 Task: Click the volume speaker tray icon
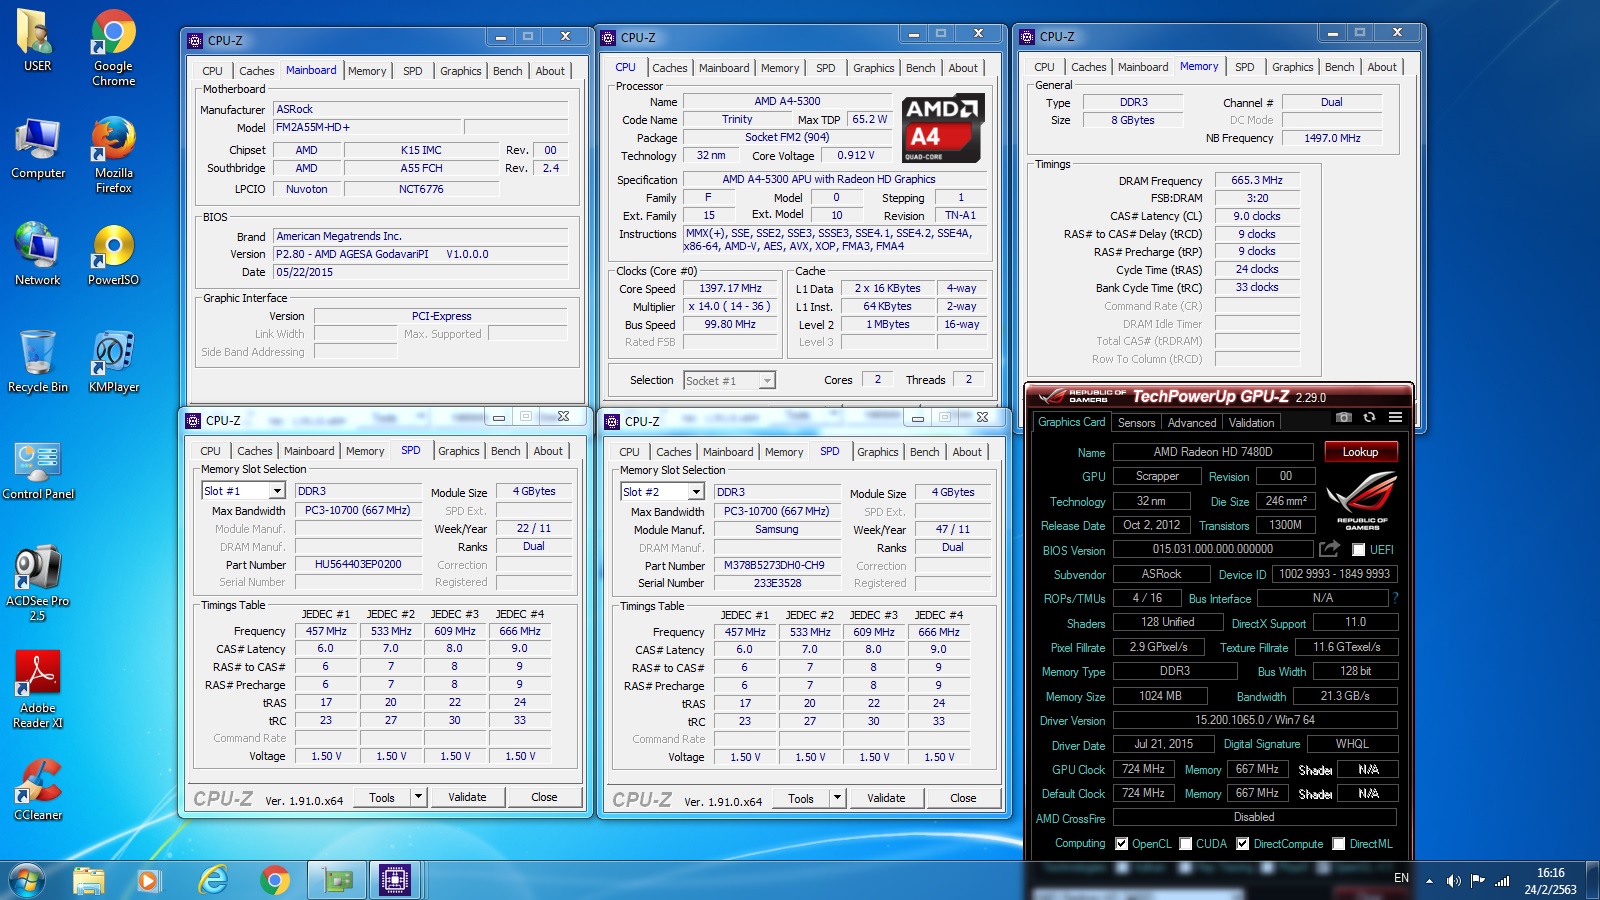pos(1453,881)
